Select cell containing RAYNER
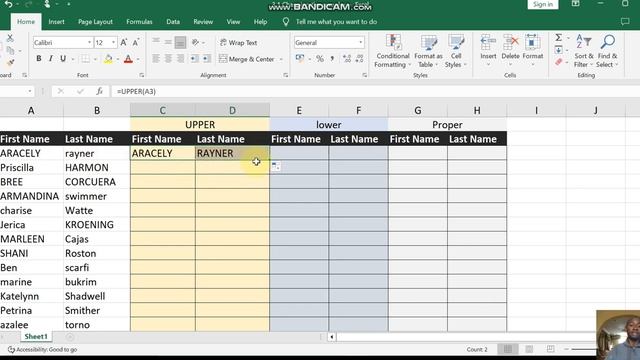The image size is (640, 360). click(x=232, y=153)
